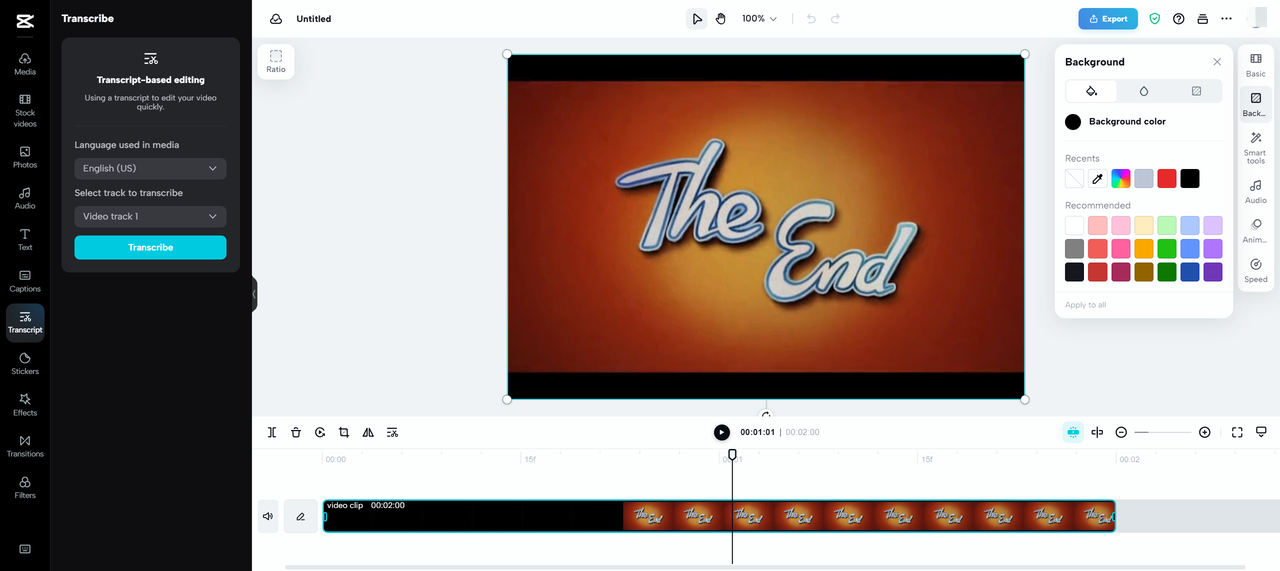Open the Media panel in sidebar
This screenshot has height=571, width=1280.
pyautogui.click(x=25, y=64)
